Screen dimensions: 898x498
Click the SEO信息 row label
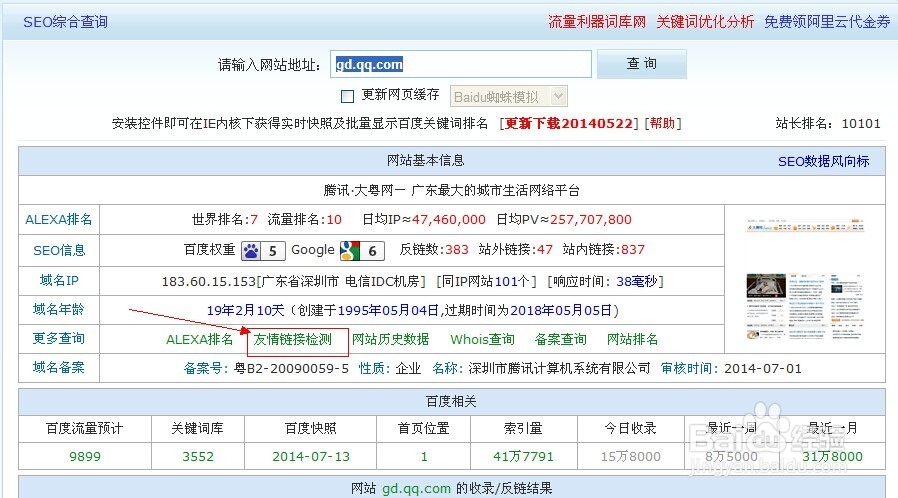(x=59, y=250)
